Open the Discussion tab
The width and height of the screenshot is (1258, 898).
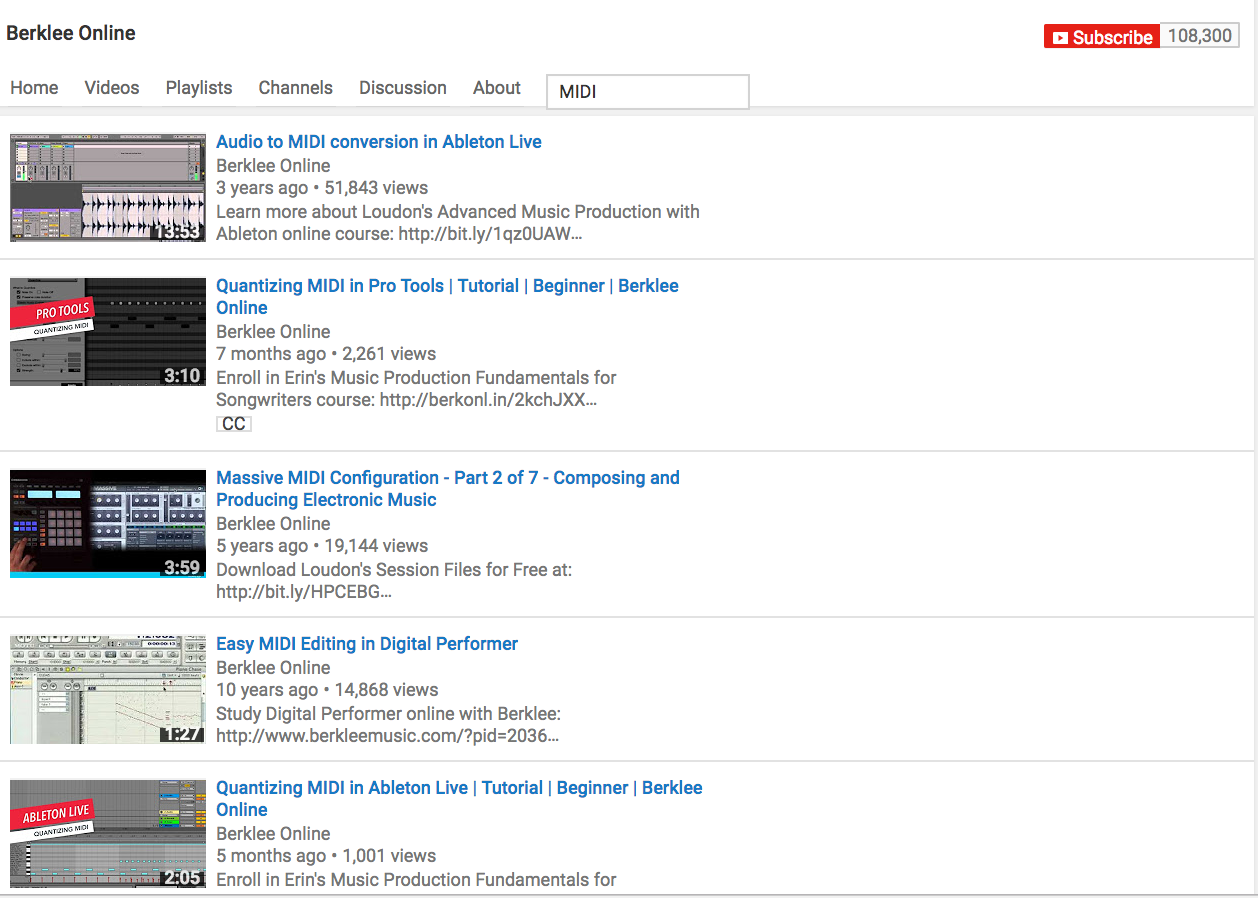click(x=403, y=88)
